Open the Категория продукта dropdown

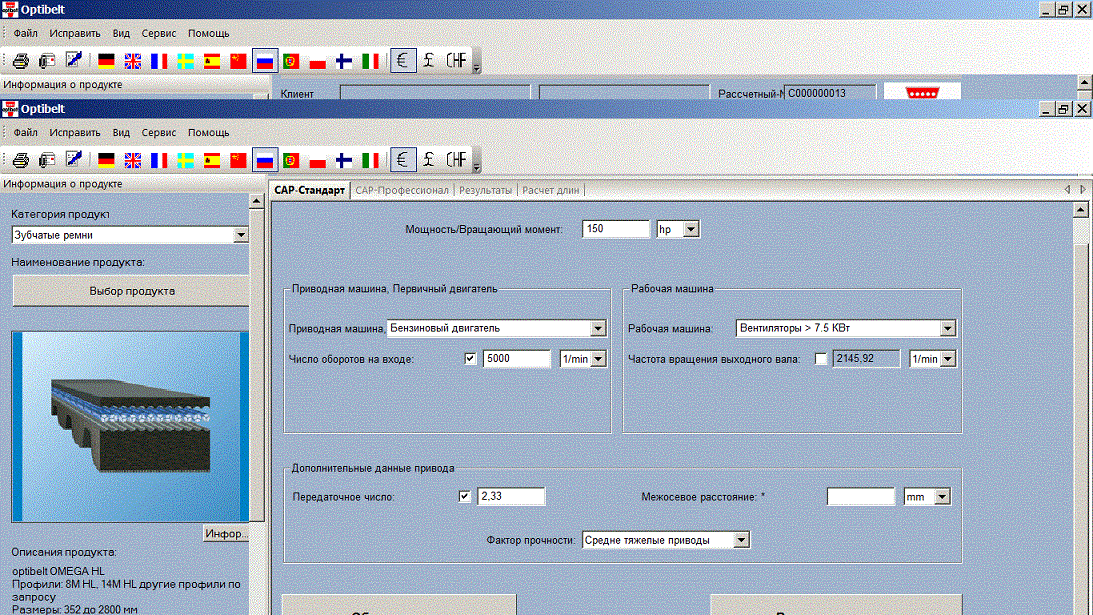click(240, 235)
